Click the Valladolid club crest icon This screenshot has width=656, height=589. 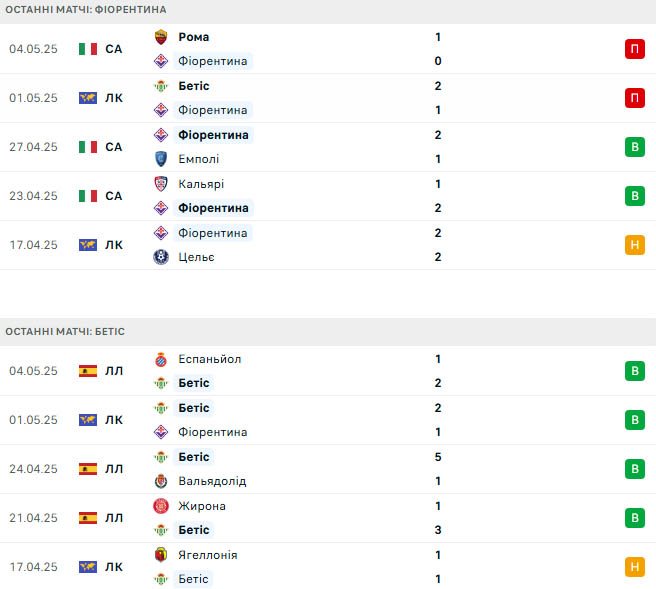(x=161, y=481)
